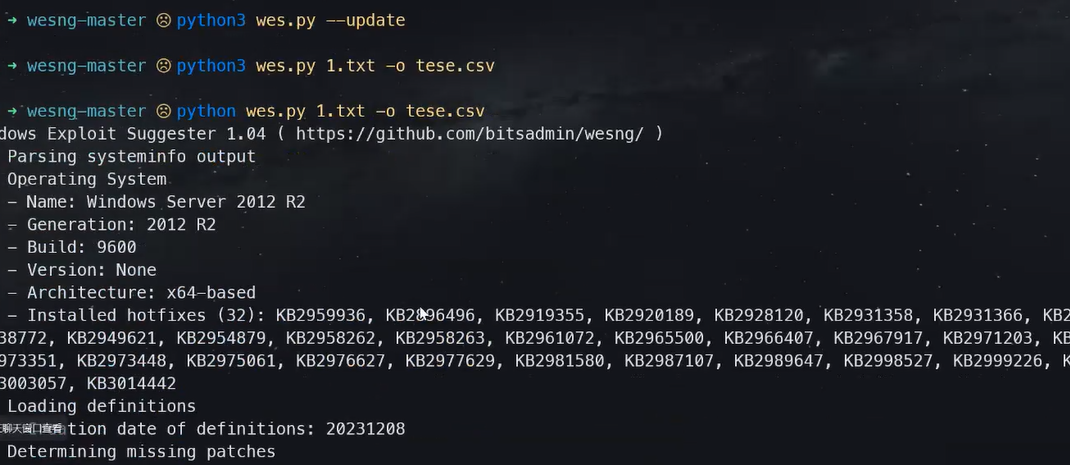Click the "Architecture: x64-based" line

(x=141, y=293)
